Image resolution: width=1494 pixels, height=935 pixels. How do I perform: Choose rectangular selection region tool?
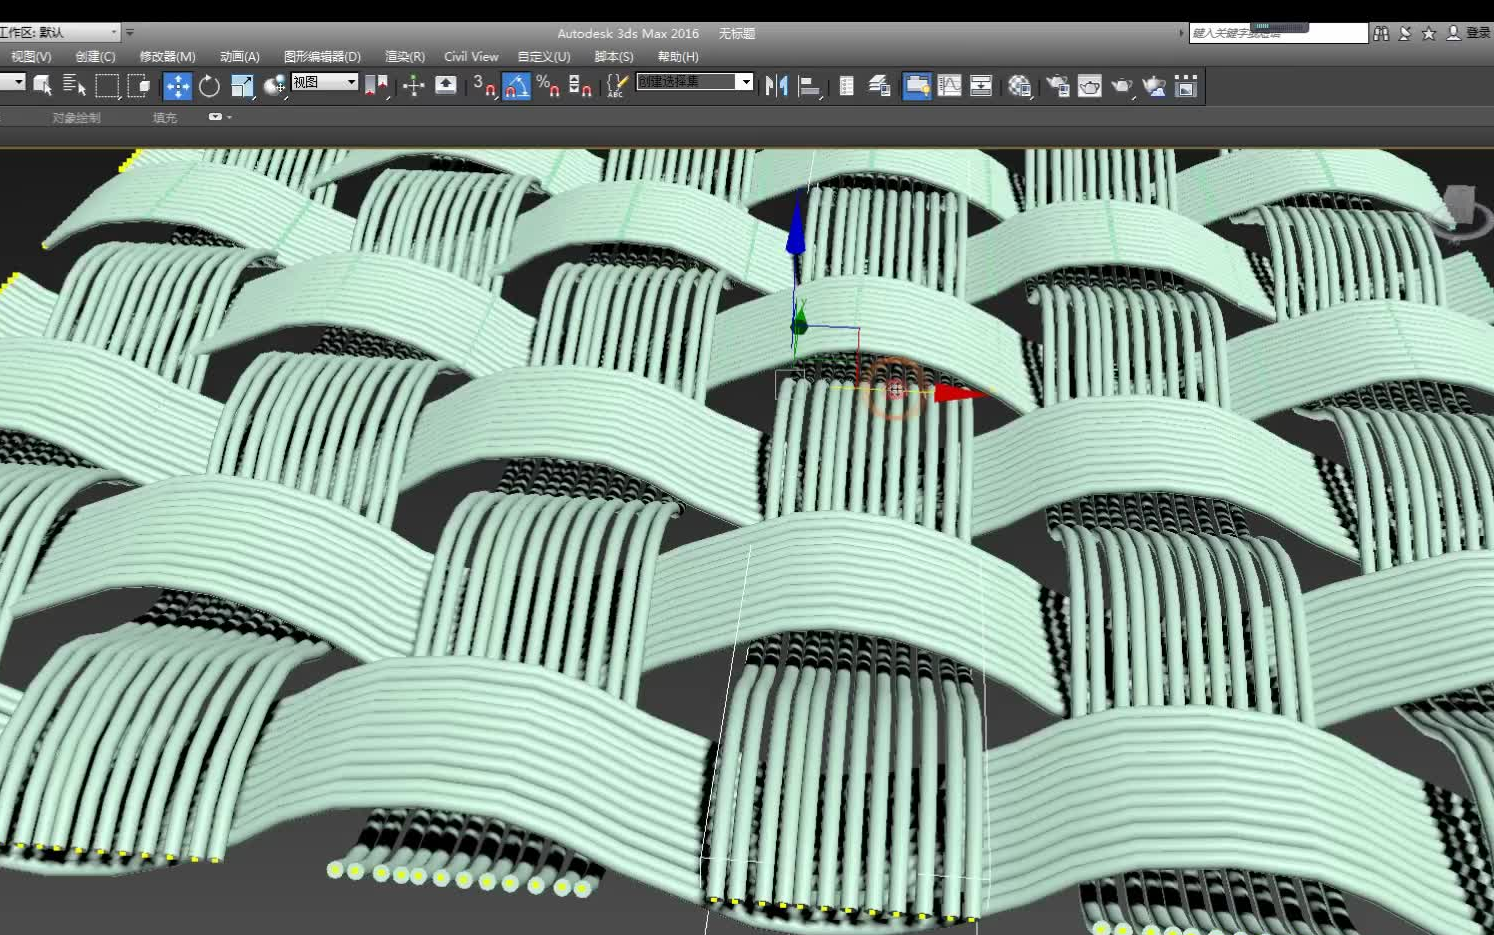click(x=107, y=86)
